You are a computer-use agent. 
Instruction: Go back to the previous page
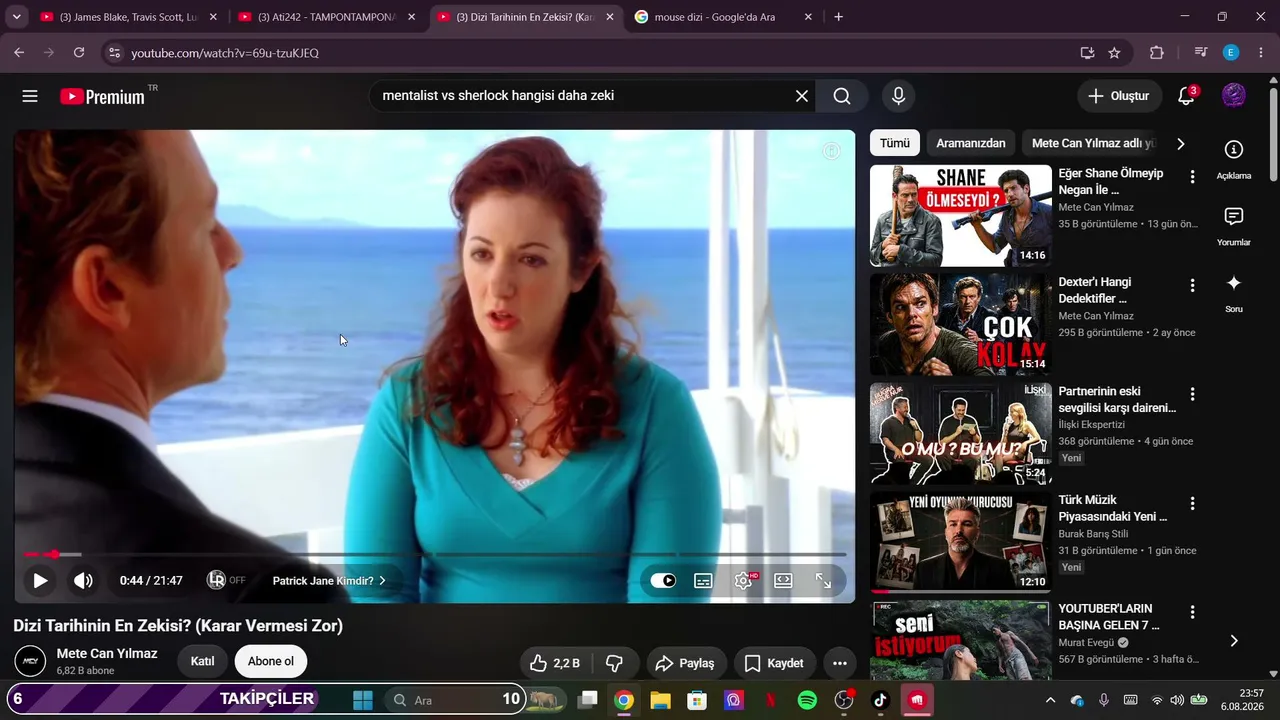(19, 53)
